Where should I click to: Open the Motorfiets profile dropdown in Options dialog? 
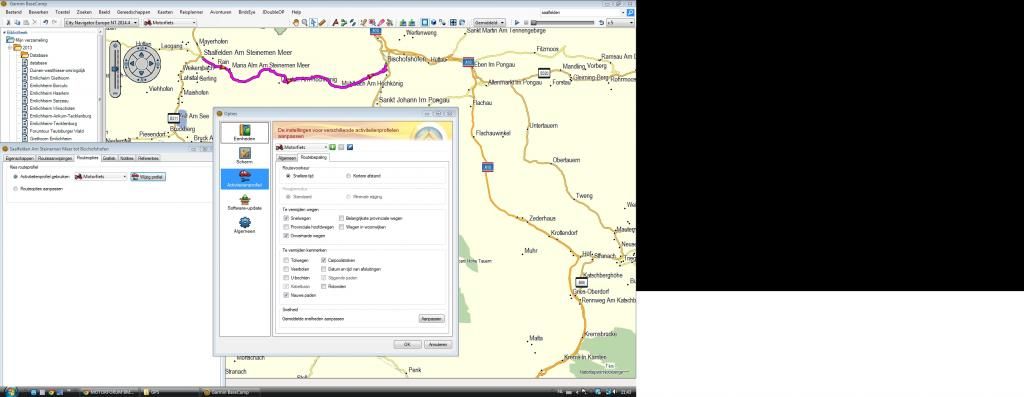(x=301, y=147)
